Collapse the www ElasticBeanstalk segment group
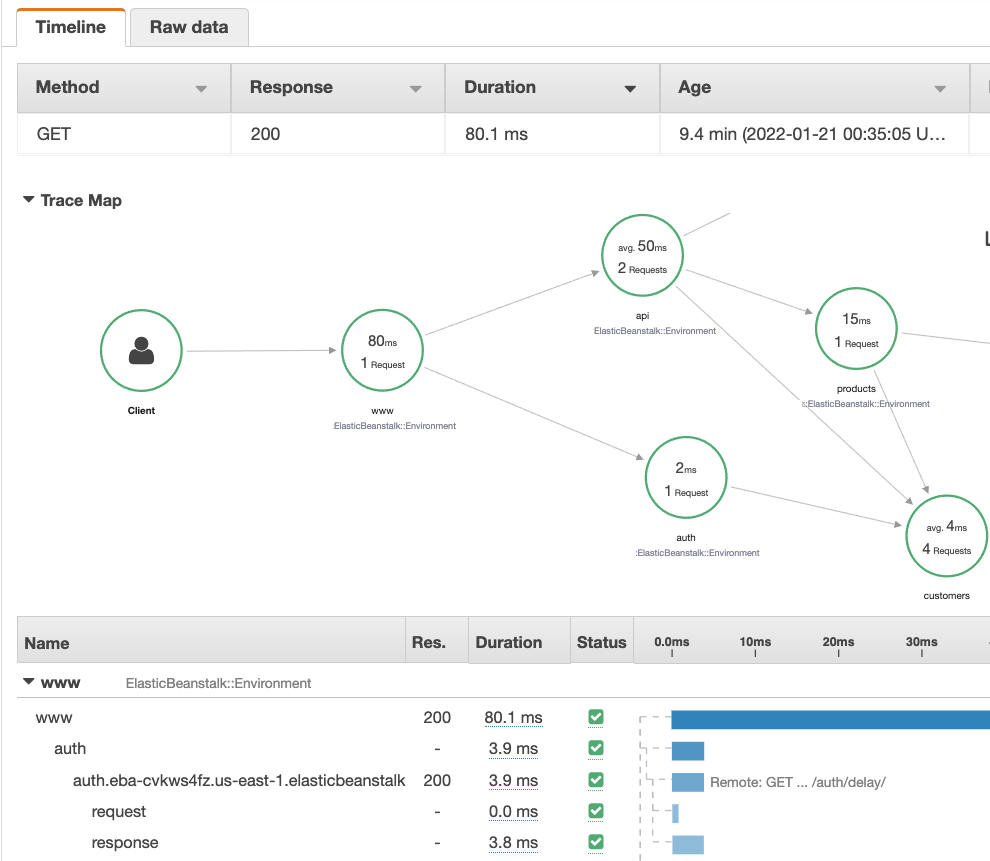Viewport: 990px width, 861px height. pyautogui.click(x=28, y=683)
